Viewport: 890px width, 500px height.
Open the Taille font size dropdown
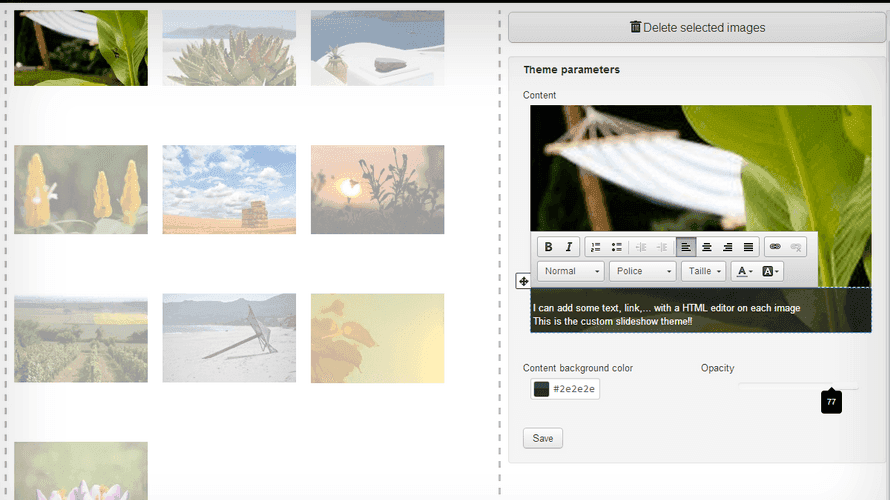pyautogui.click(x=703, y=271)
